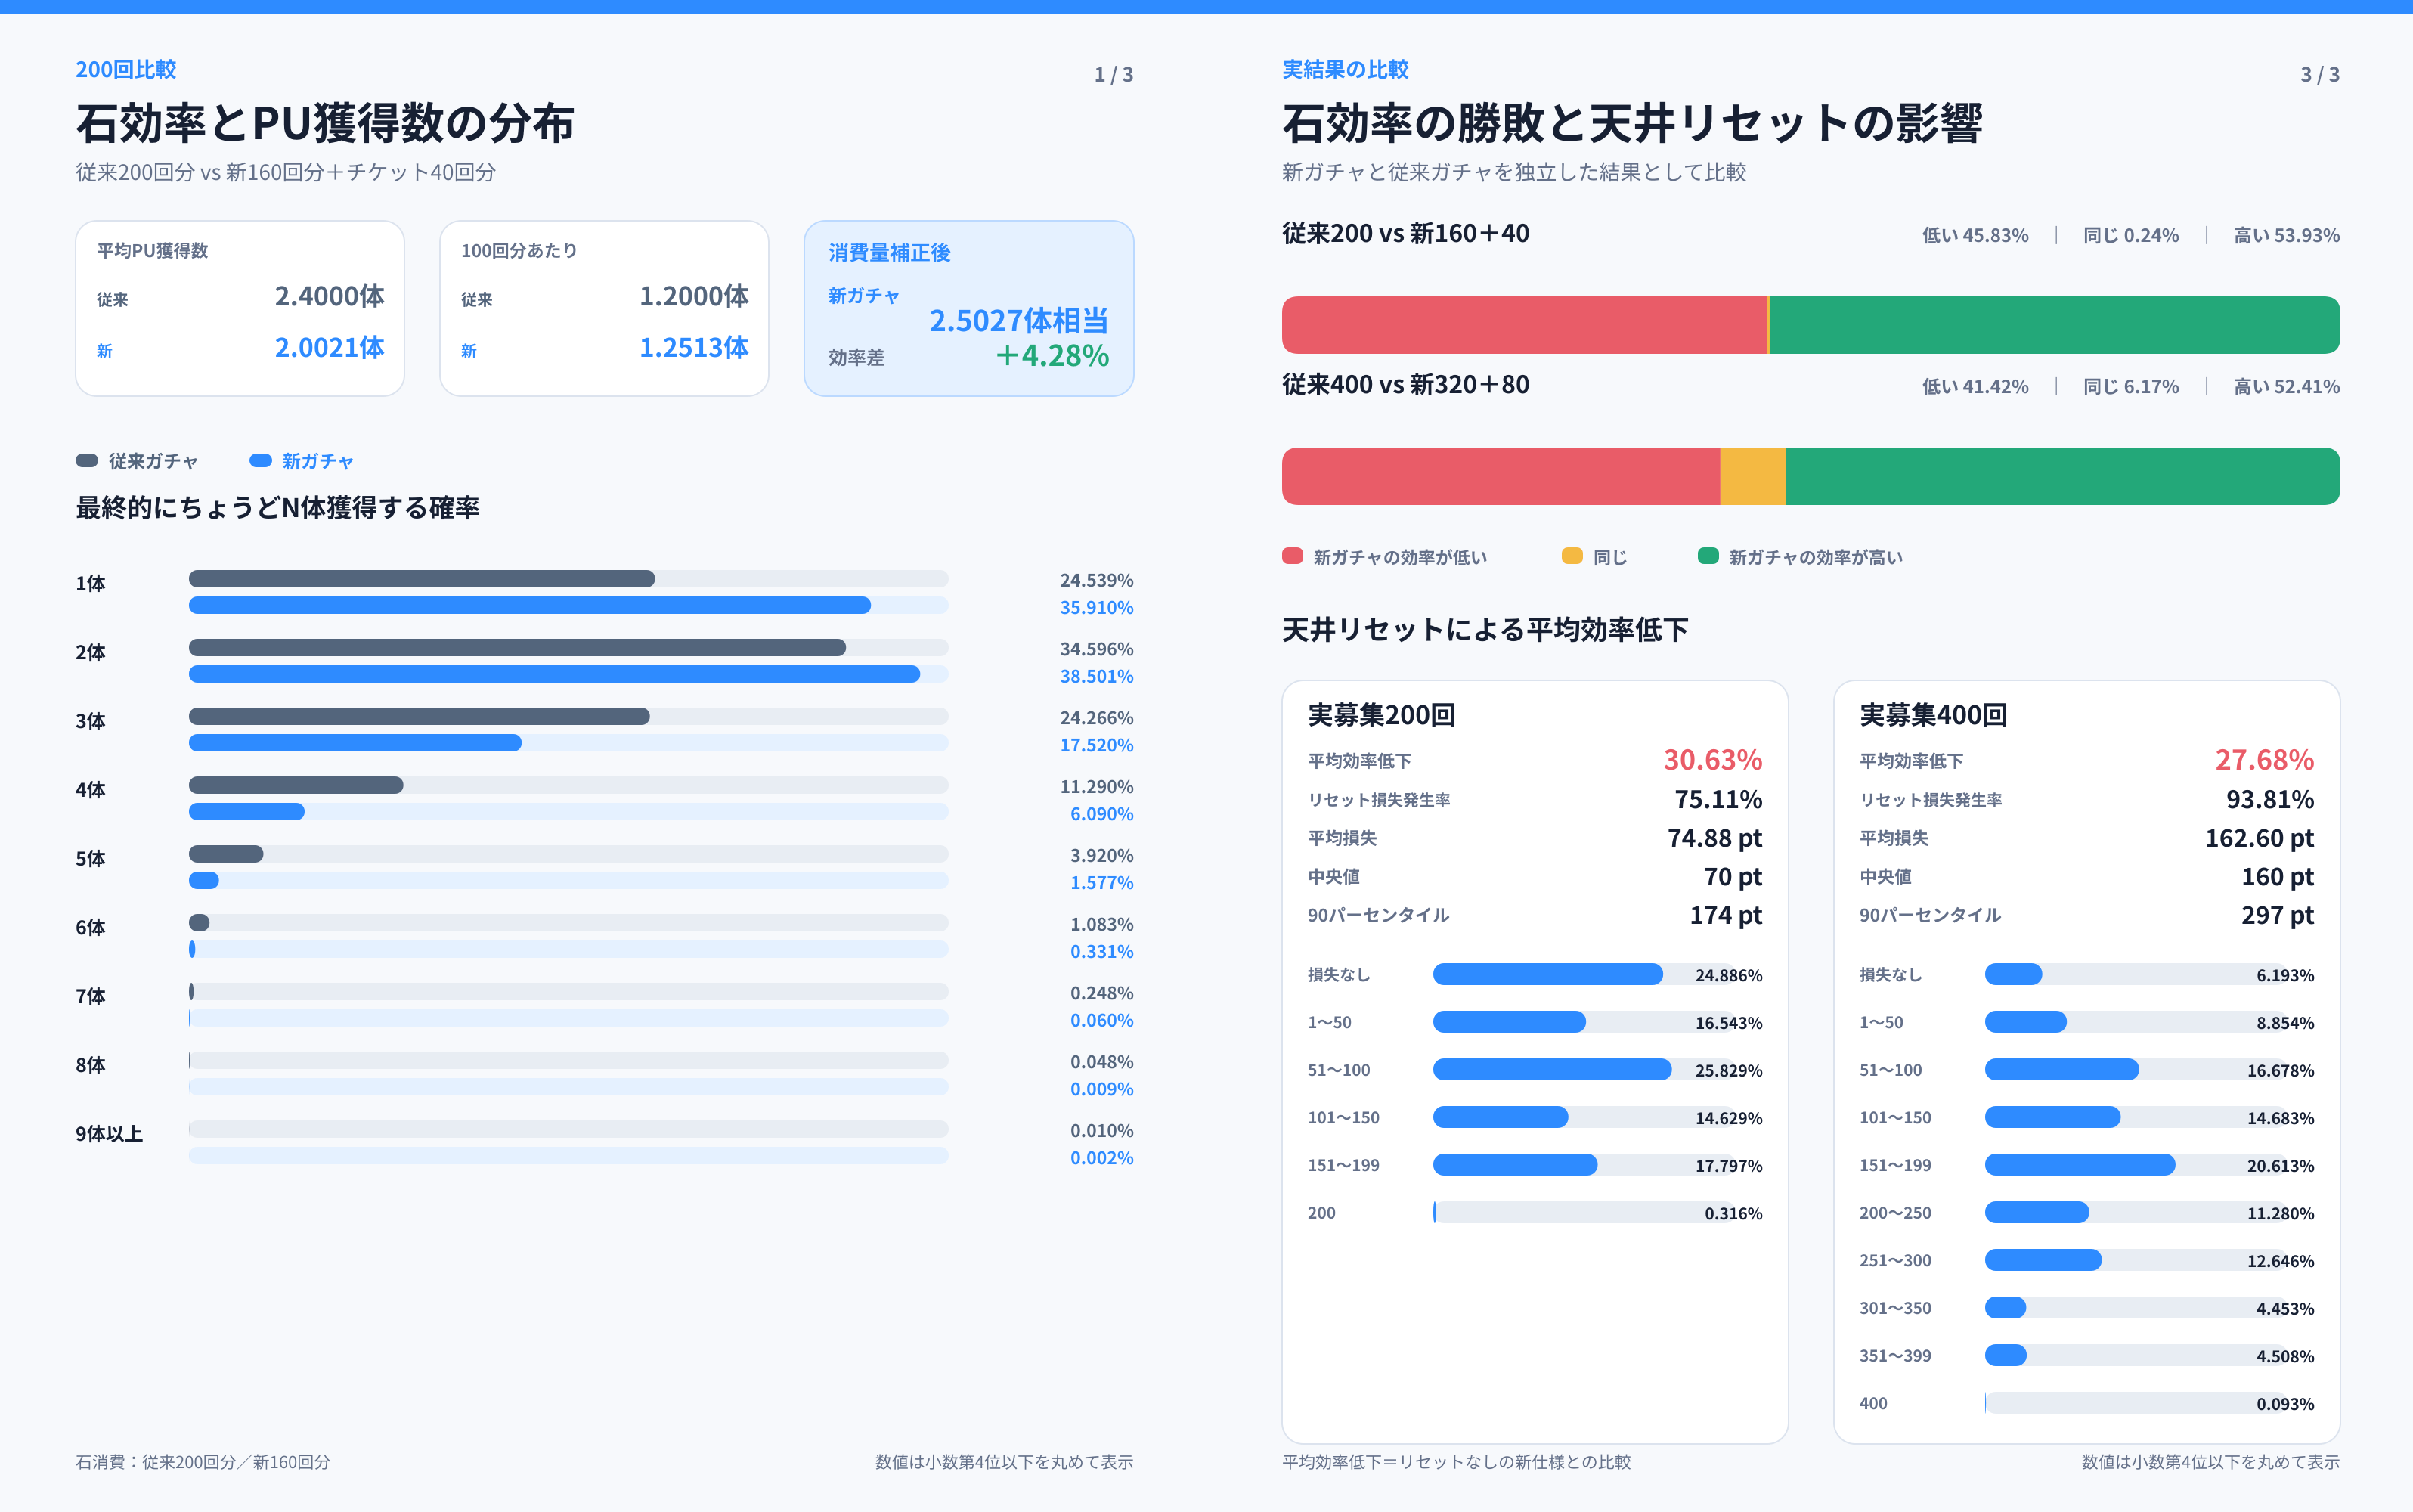2413x1512 pixels.
Task: Click the "高い 53.93%" label
Action: [x=2287, y=235]
